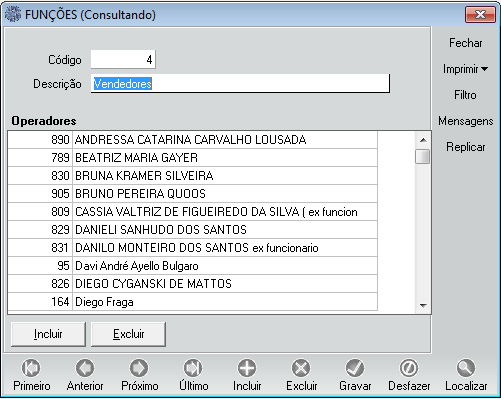Save with the Gravar checkmark icon
Image resolution: width=501 pixels, height=399 pixels.
355,368
